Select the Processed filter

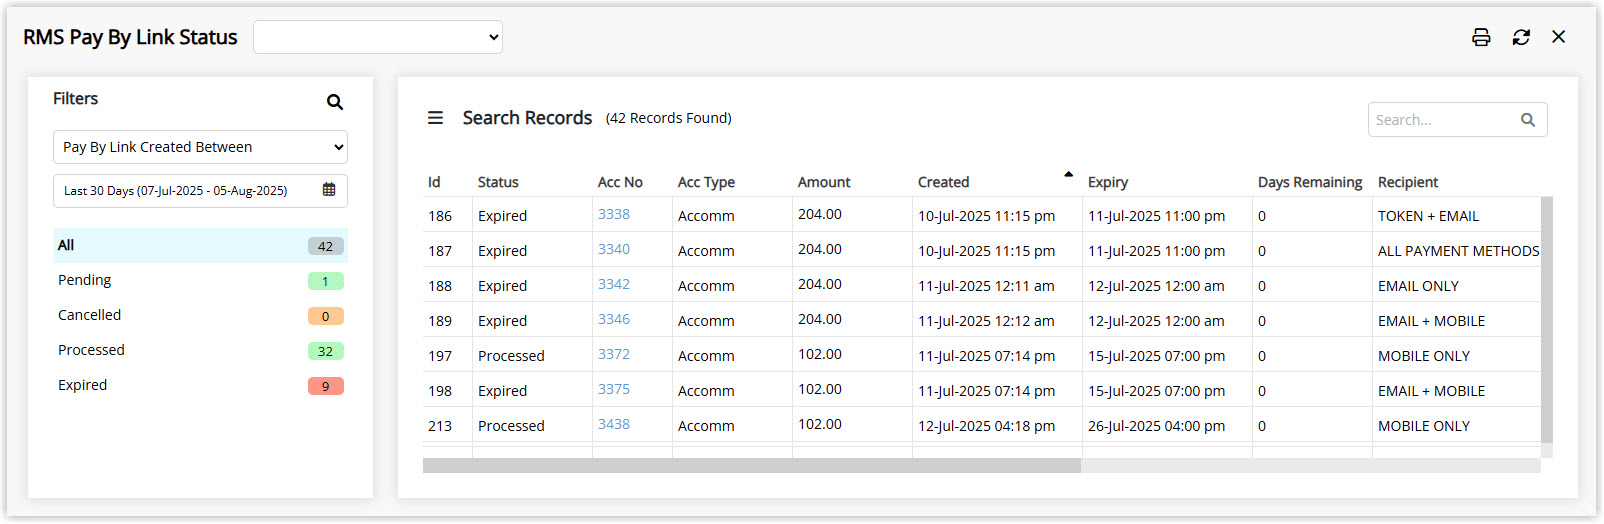pyautogui.click(x=200, y=350)
